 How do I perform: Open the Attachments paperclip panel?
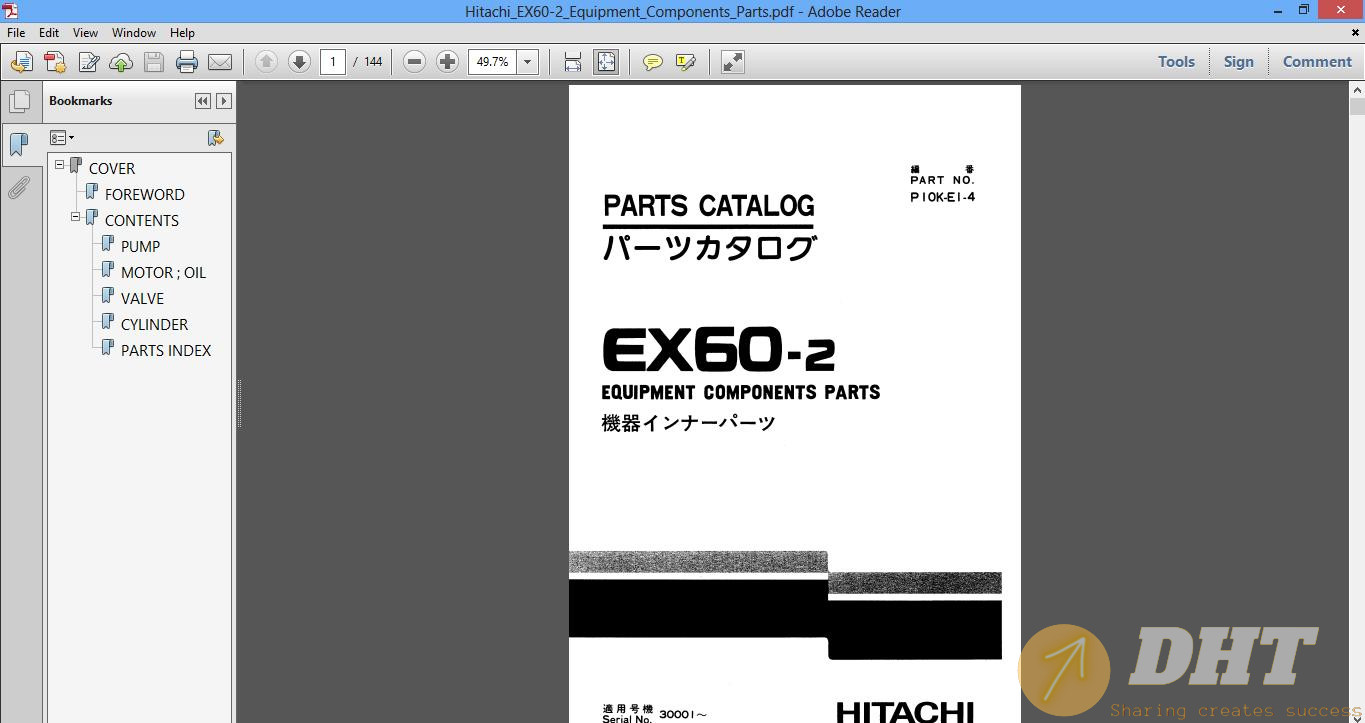(19, 188)
